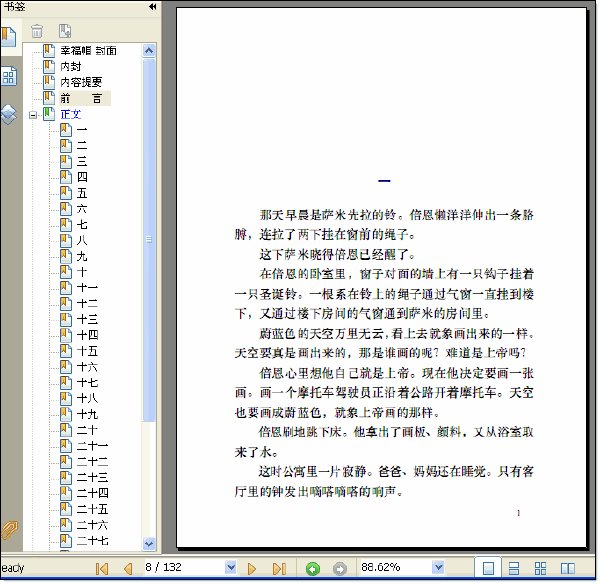Open the Bookmarks panel icon in sidebar
This screenshot has width=600, height=584.
click(8, 37)
